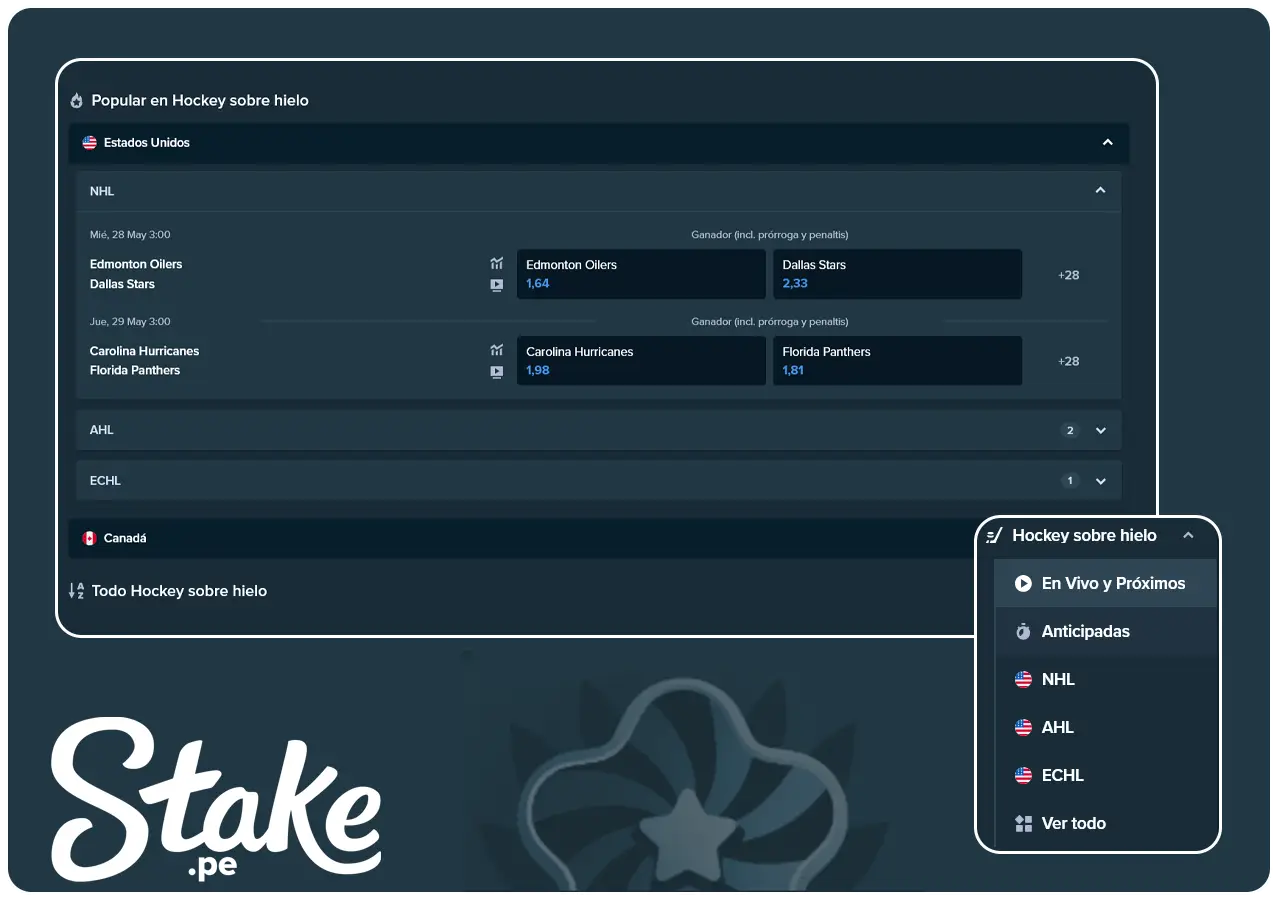The width and height of the screenshot is (1280, 900).
Task: Open AHL from the sidebar menu
Action: pos(1105,728)
